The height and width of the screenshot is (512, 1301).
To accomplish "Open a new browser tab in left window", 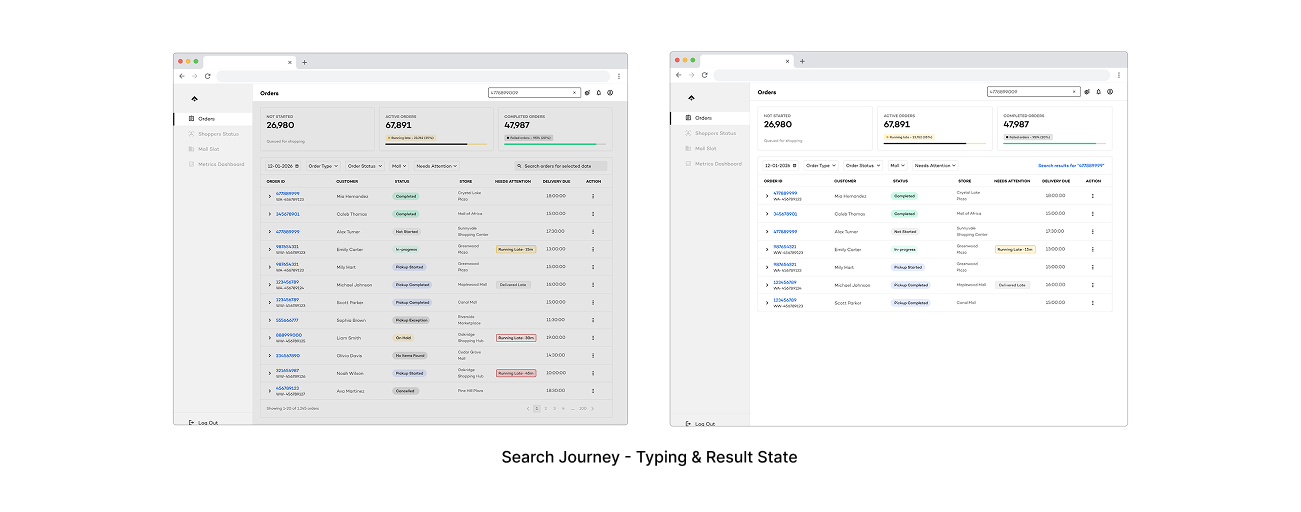I will [x=305, y=62].
